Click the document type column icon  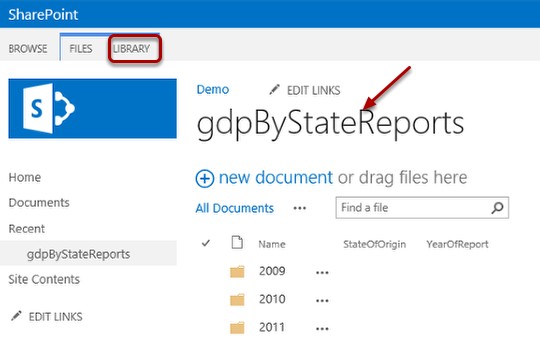237,242
